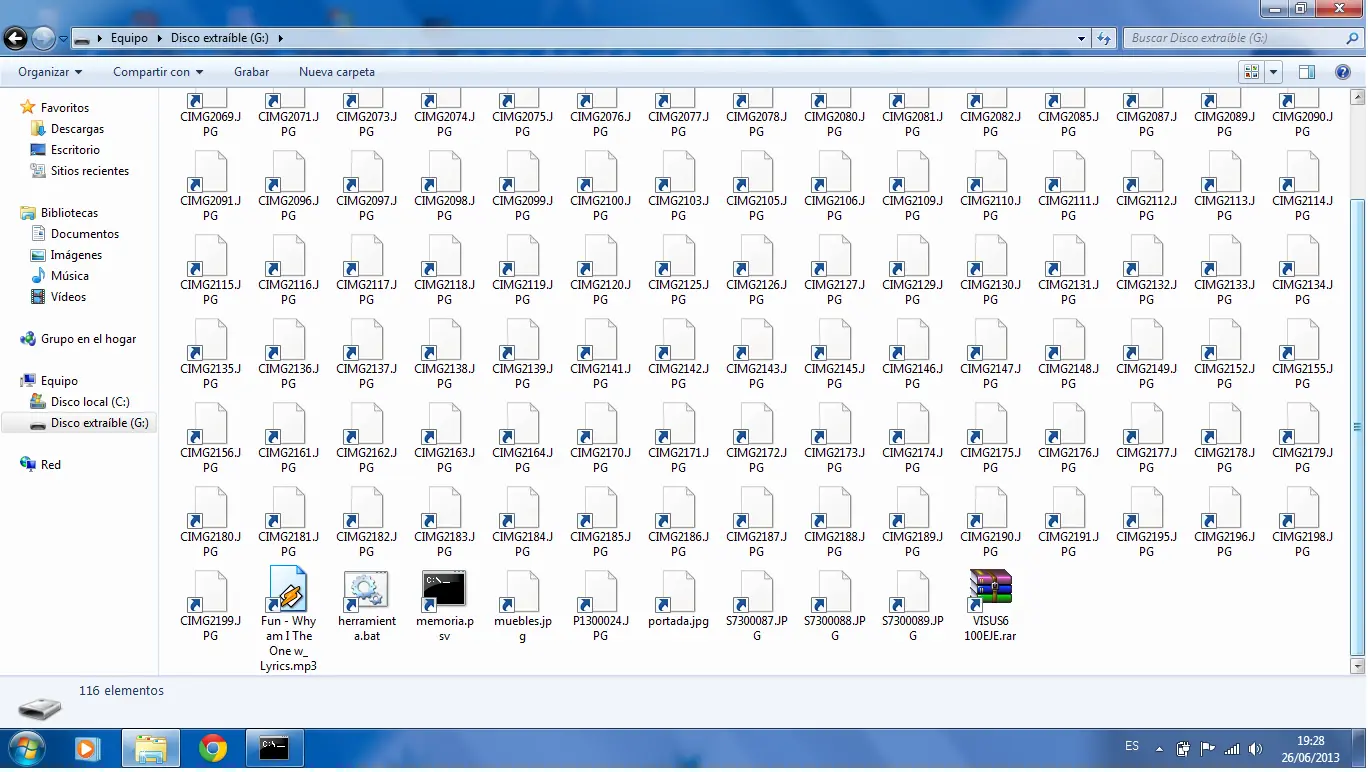Open Descargas in the Favoritos list
The height and width of the screenshot is (772, 1368).
pyautogui.click(x=77, y=129)
